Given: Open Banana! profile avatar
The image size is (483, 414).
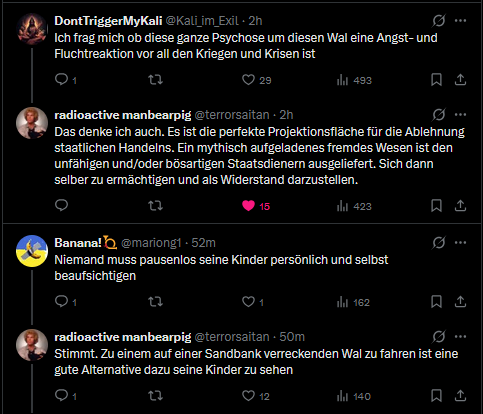Looking at the screenshot, I should point(32,251).
